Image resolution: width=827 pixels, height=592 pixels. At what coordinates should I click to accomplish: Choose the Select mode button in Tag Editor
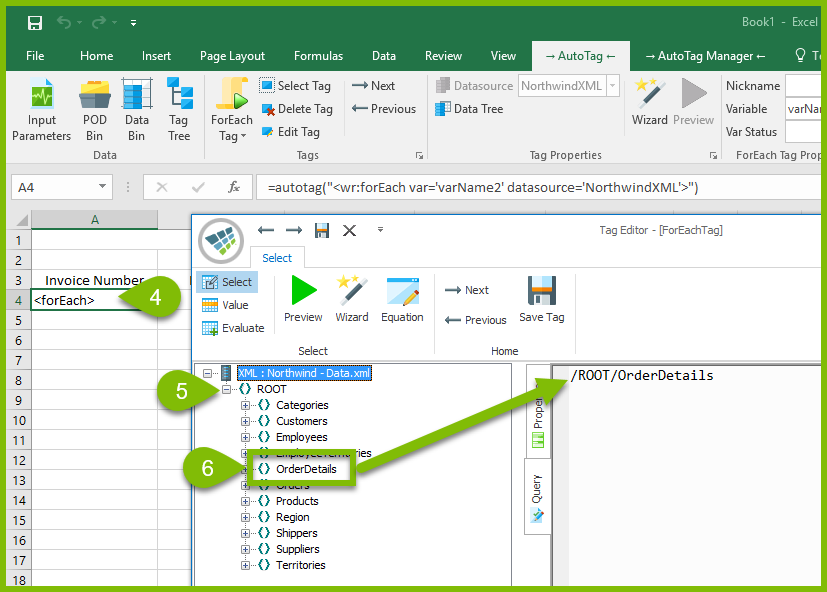click(227, 282)
